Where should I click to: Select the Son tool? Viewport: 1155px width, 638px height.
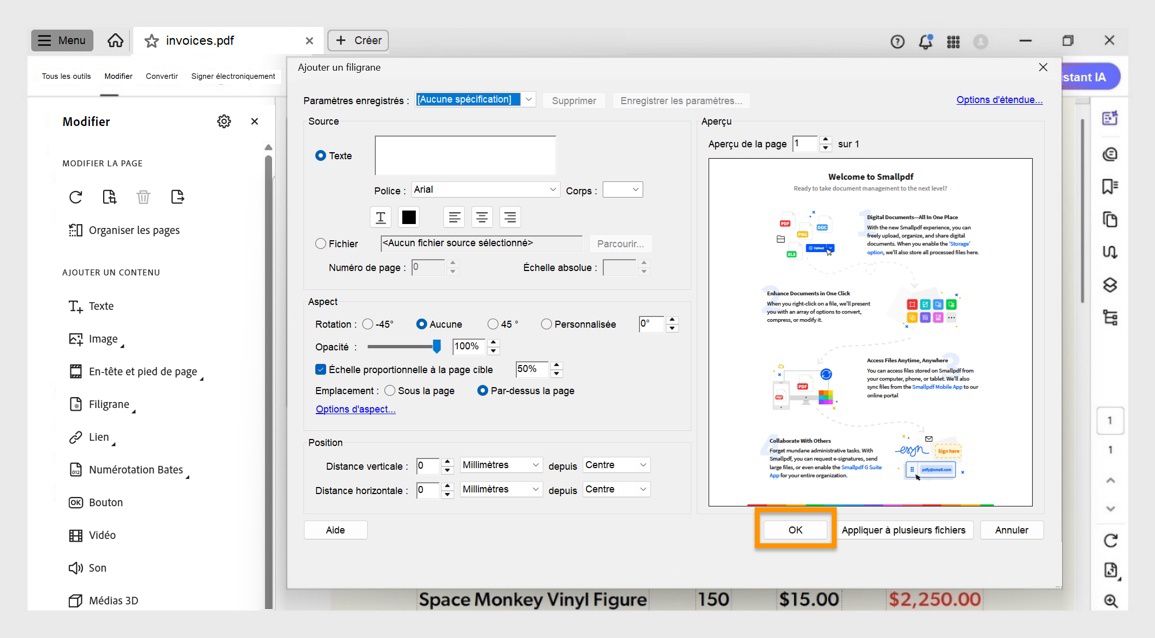88,568
